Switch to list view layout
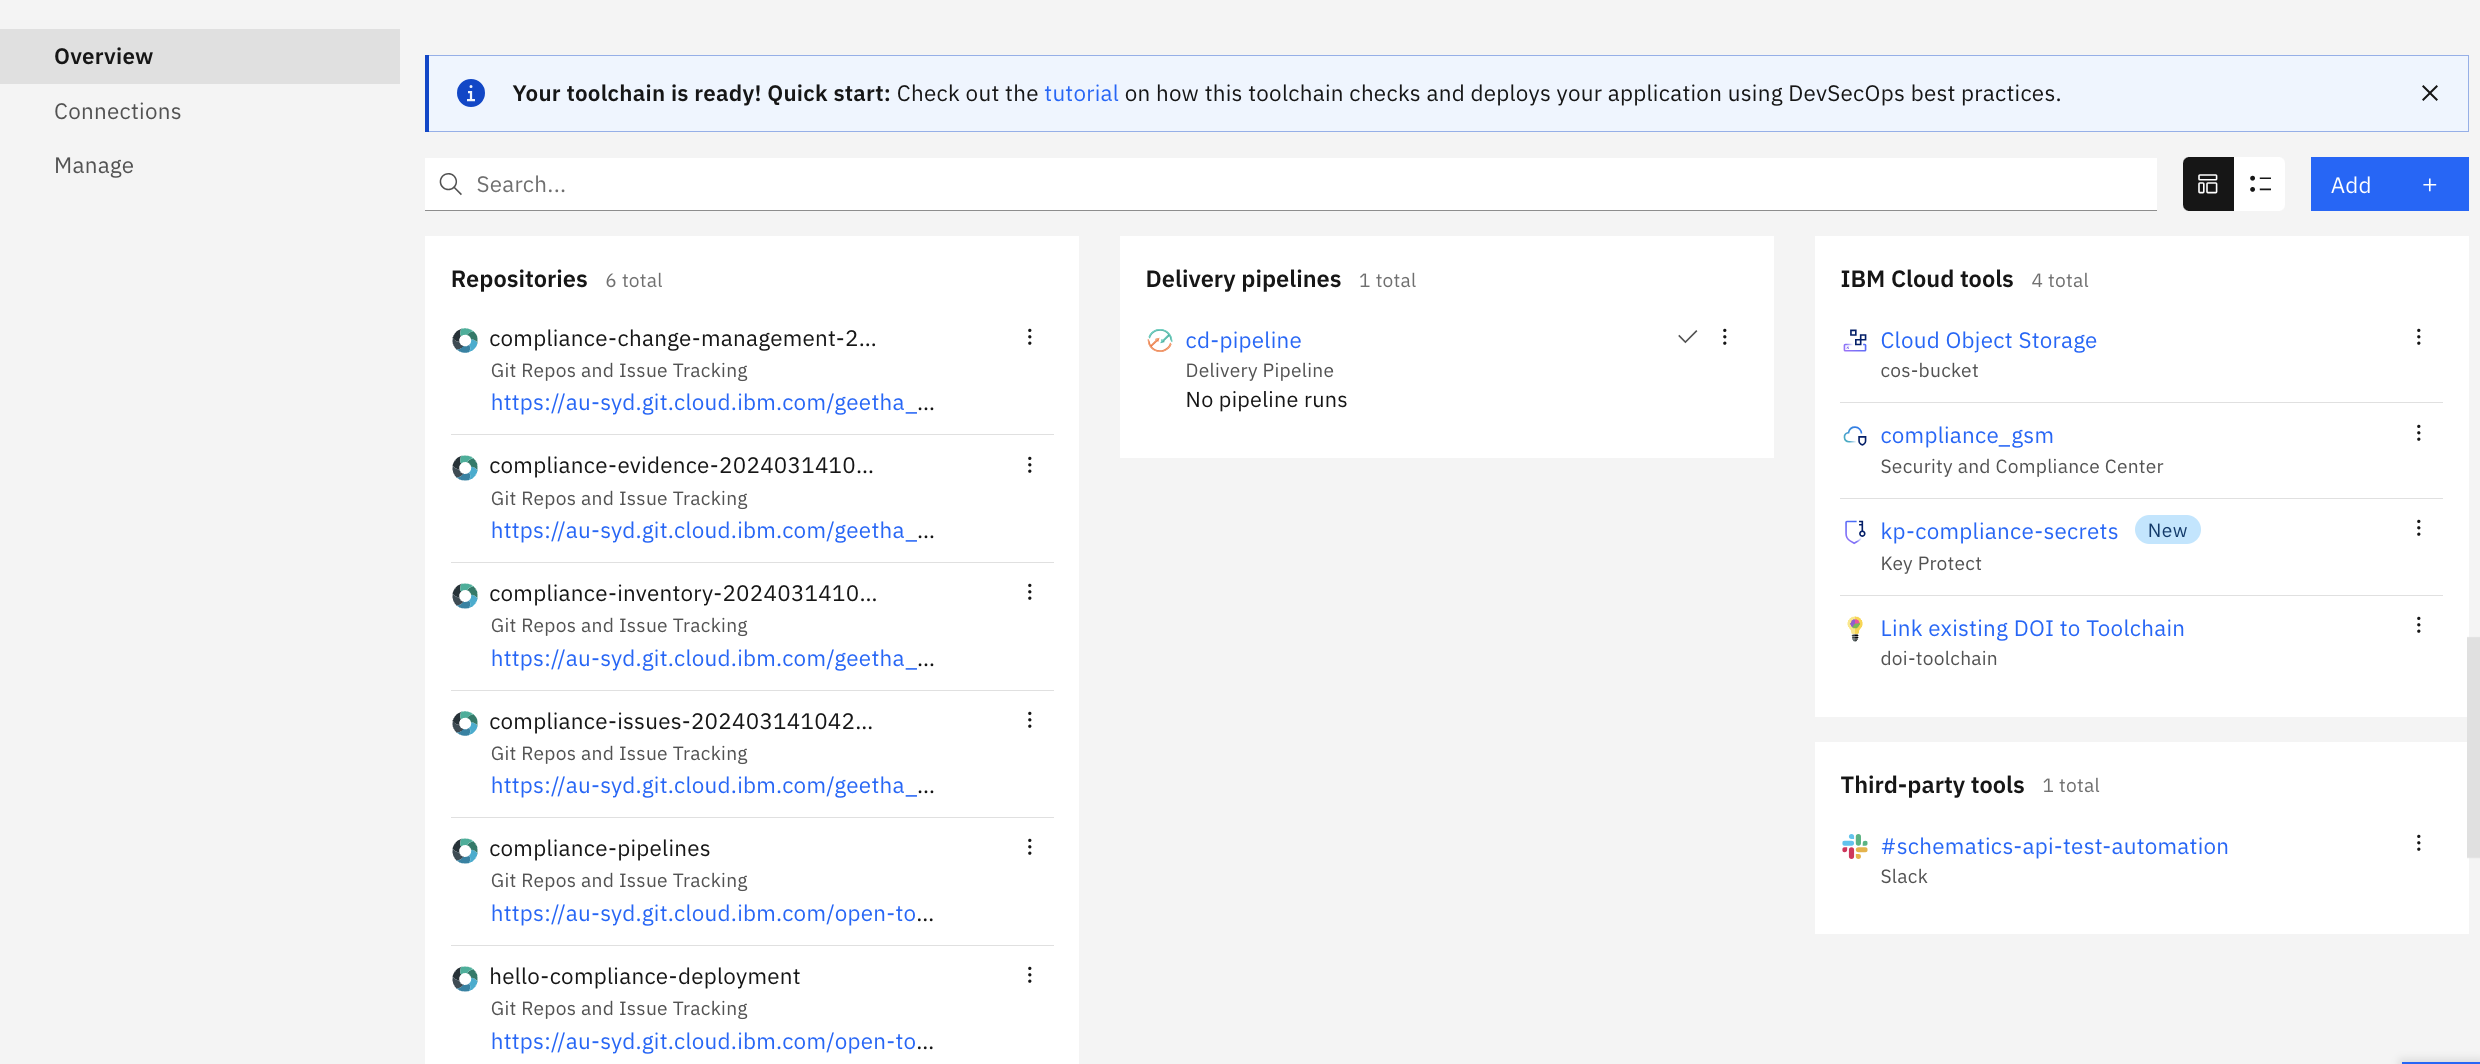This screenshot has width=2480, height=1064. (x=2260, y=184)
